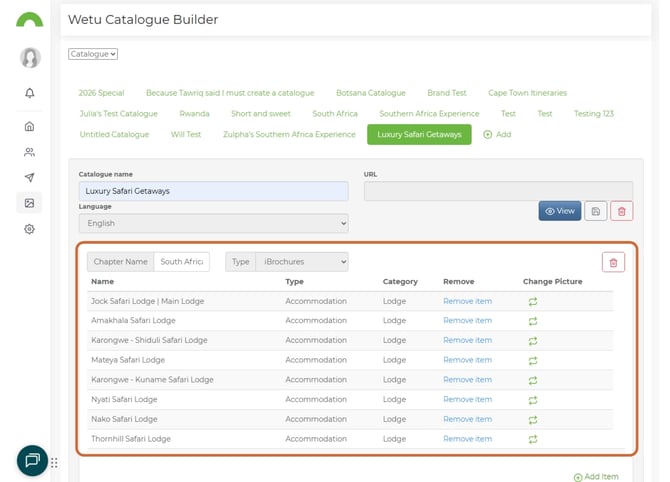
Task: Open the settings gear in sidebar
Action: coord(30,229)
